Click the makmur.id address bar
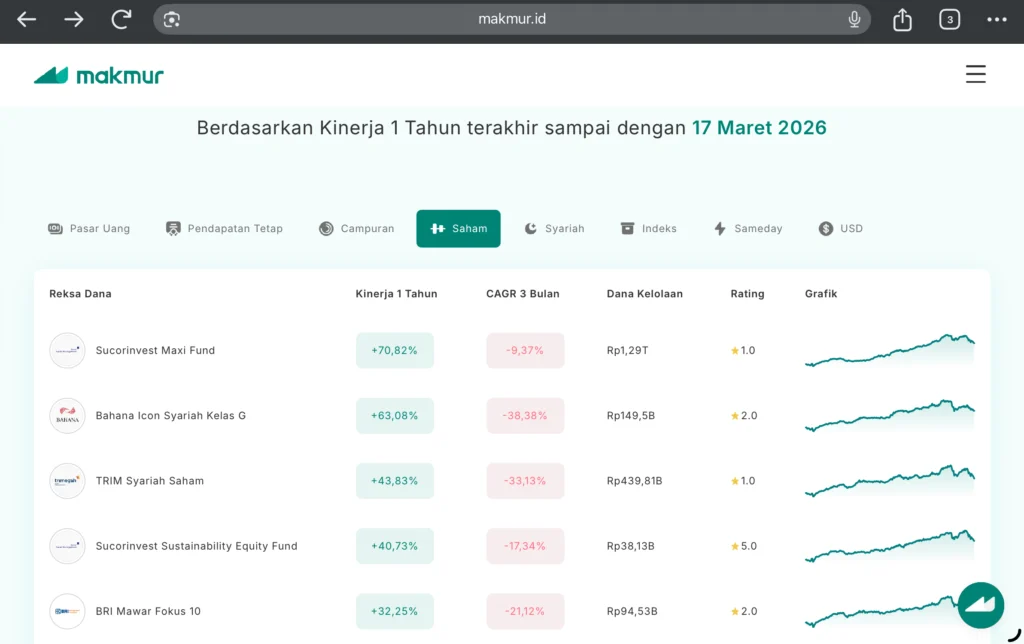 (512, 18)
